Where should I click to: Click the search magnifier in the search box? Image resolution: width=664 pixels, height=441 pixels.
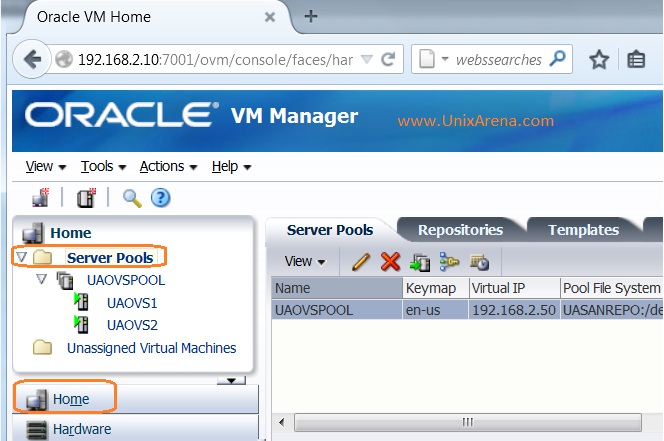(557, 58)
